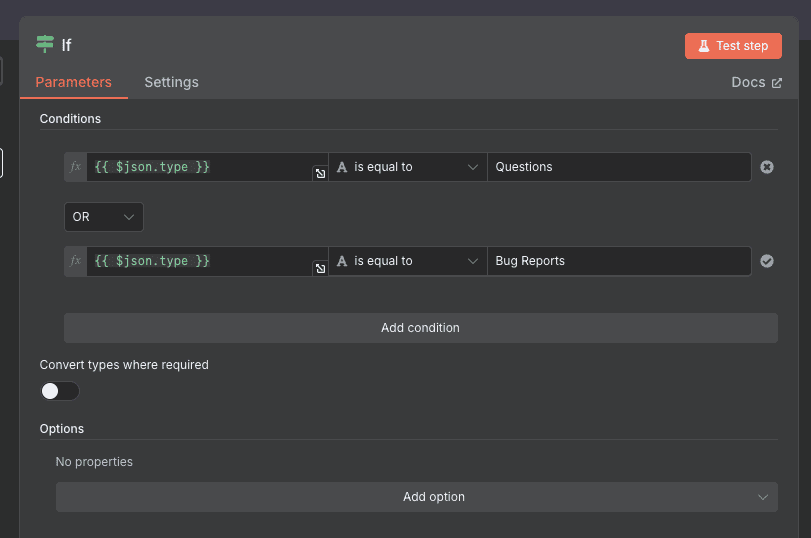Screen dimensions: 811x538
Task: Open expression editor for first condition
Action: coord(320,174)
